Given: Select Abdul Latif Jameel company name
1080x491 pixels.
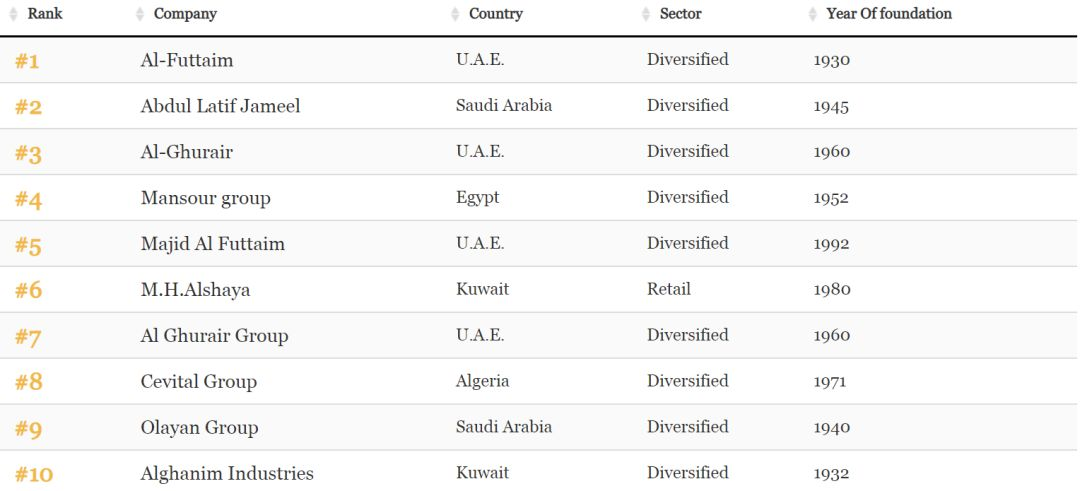Looking at the screenshot, I should [220, 106].
